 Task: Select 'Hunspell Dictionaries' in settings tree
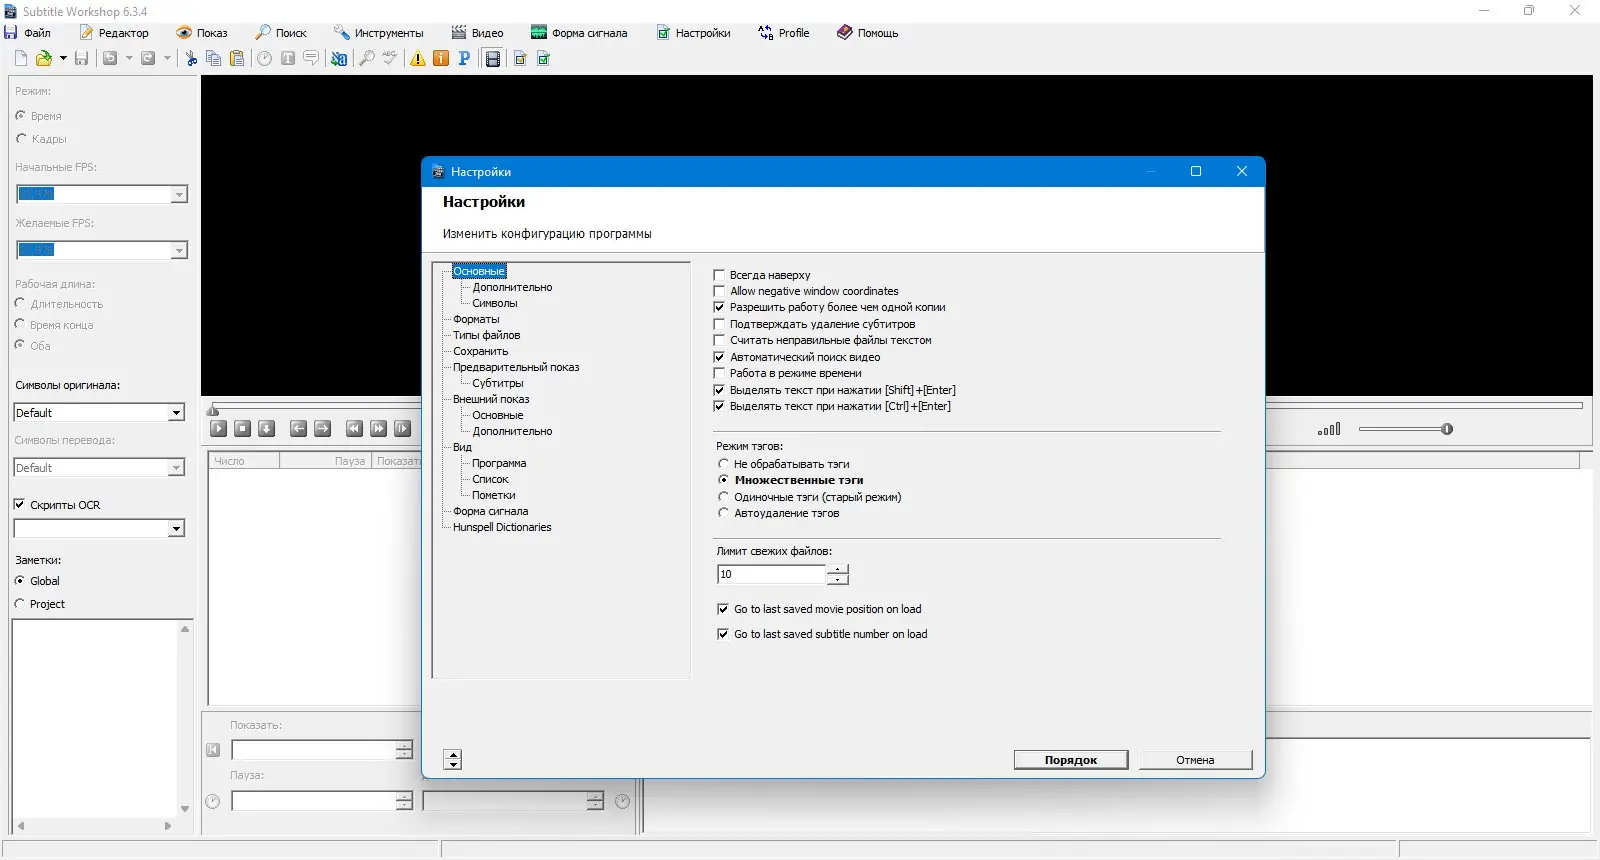click(x=502, y=527)
